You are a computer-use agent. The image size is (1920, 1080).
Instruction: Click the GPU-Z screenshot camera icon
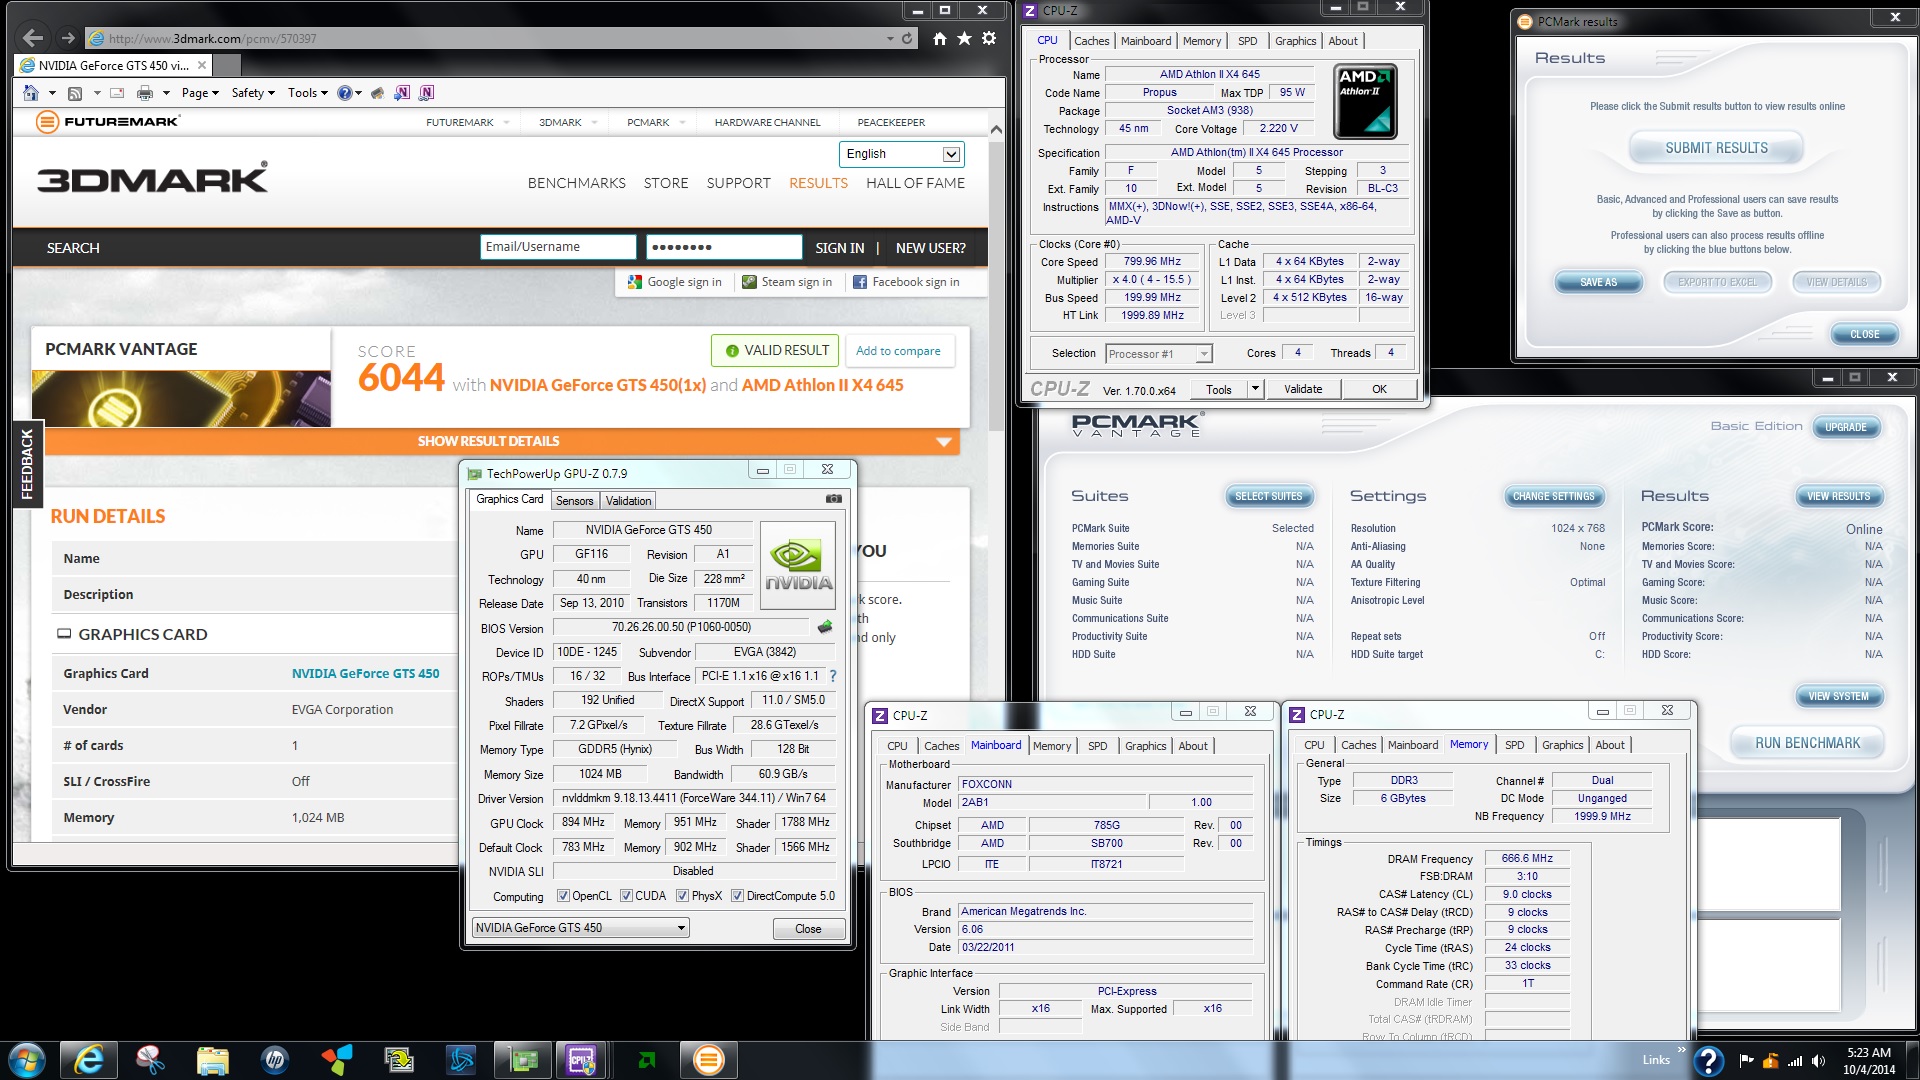[834, 499]
